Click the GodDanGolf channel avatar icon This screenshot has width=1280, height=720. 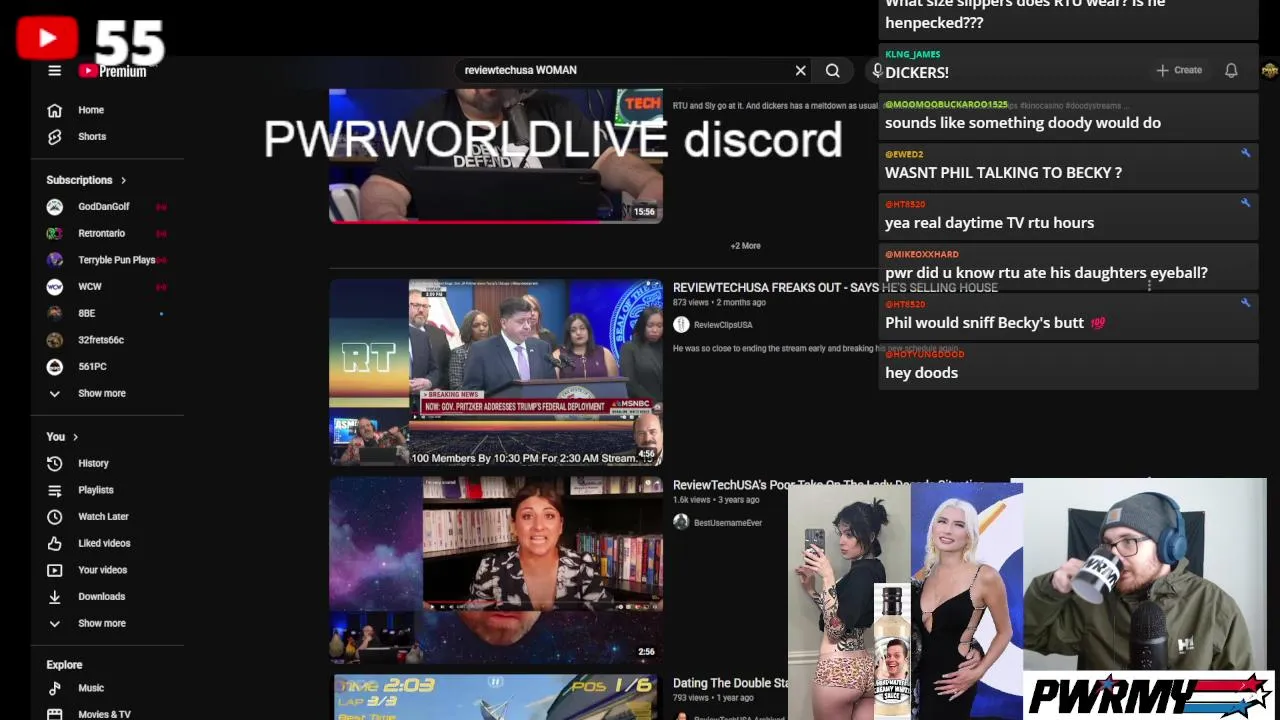click(x=55, y=206)
